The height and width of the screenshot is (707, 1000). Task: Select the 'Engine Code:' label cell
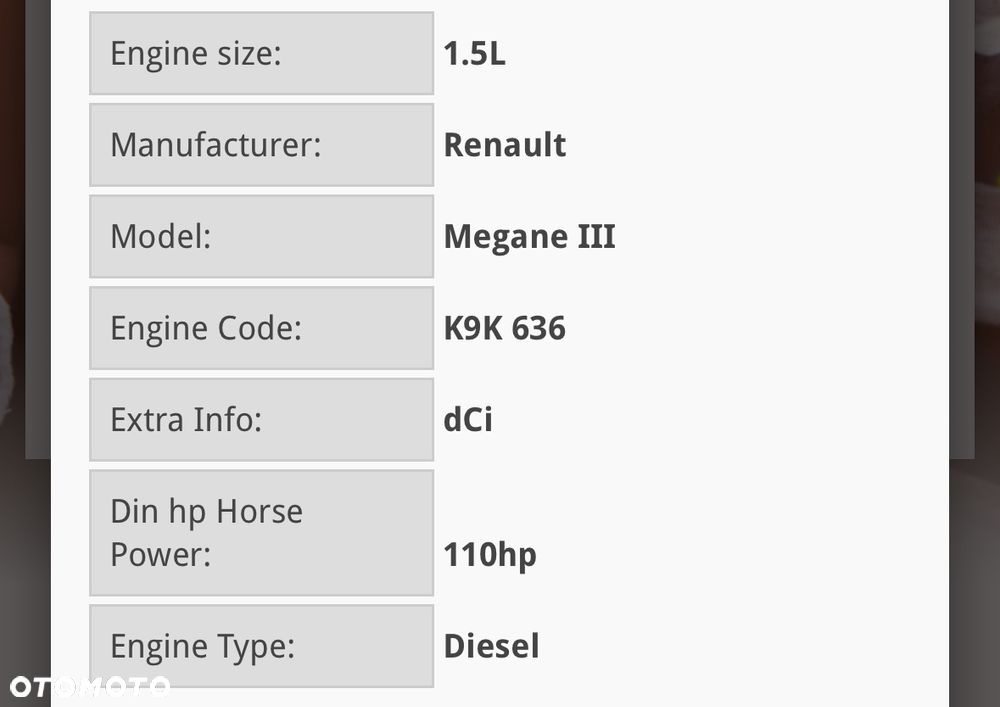pos(261,328)
